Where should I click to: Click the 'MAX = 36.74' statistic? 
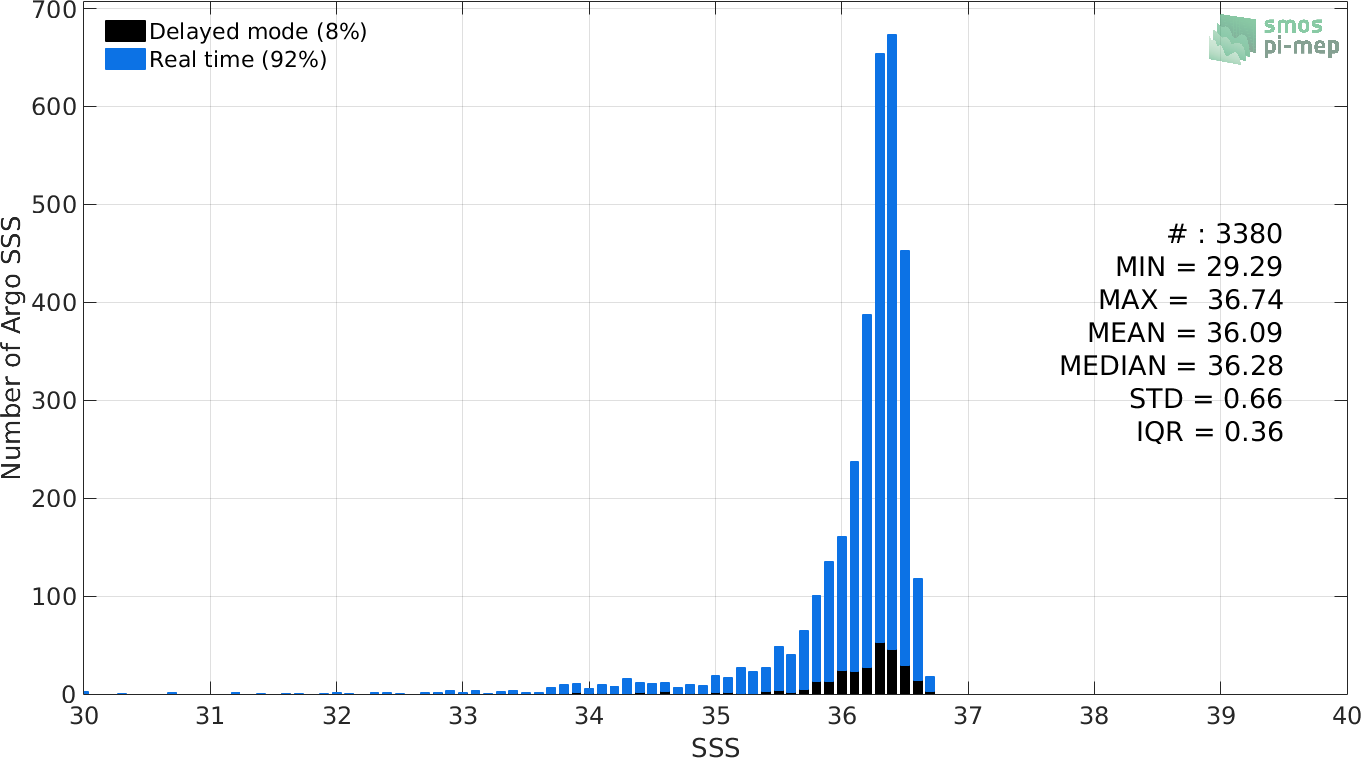coord(1190,300)
